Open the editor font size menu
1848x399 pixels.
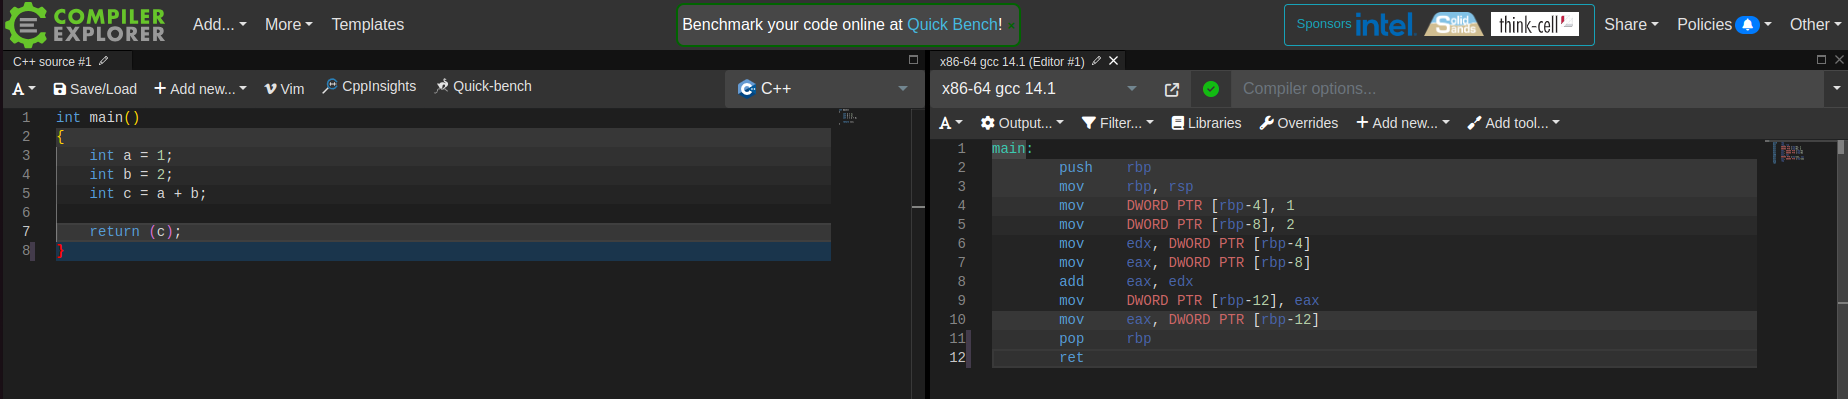pyautogui.click(x=24, y=89)
